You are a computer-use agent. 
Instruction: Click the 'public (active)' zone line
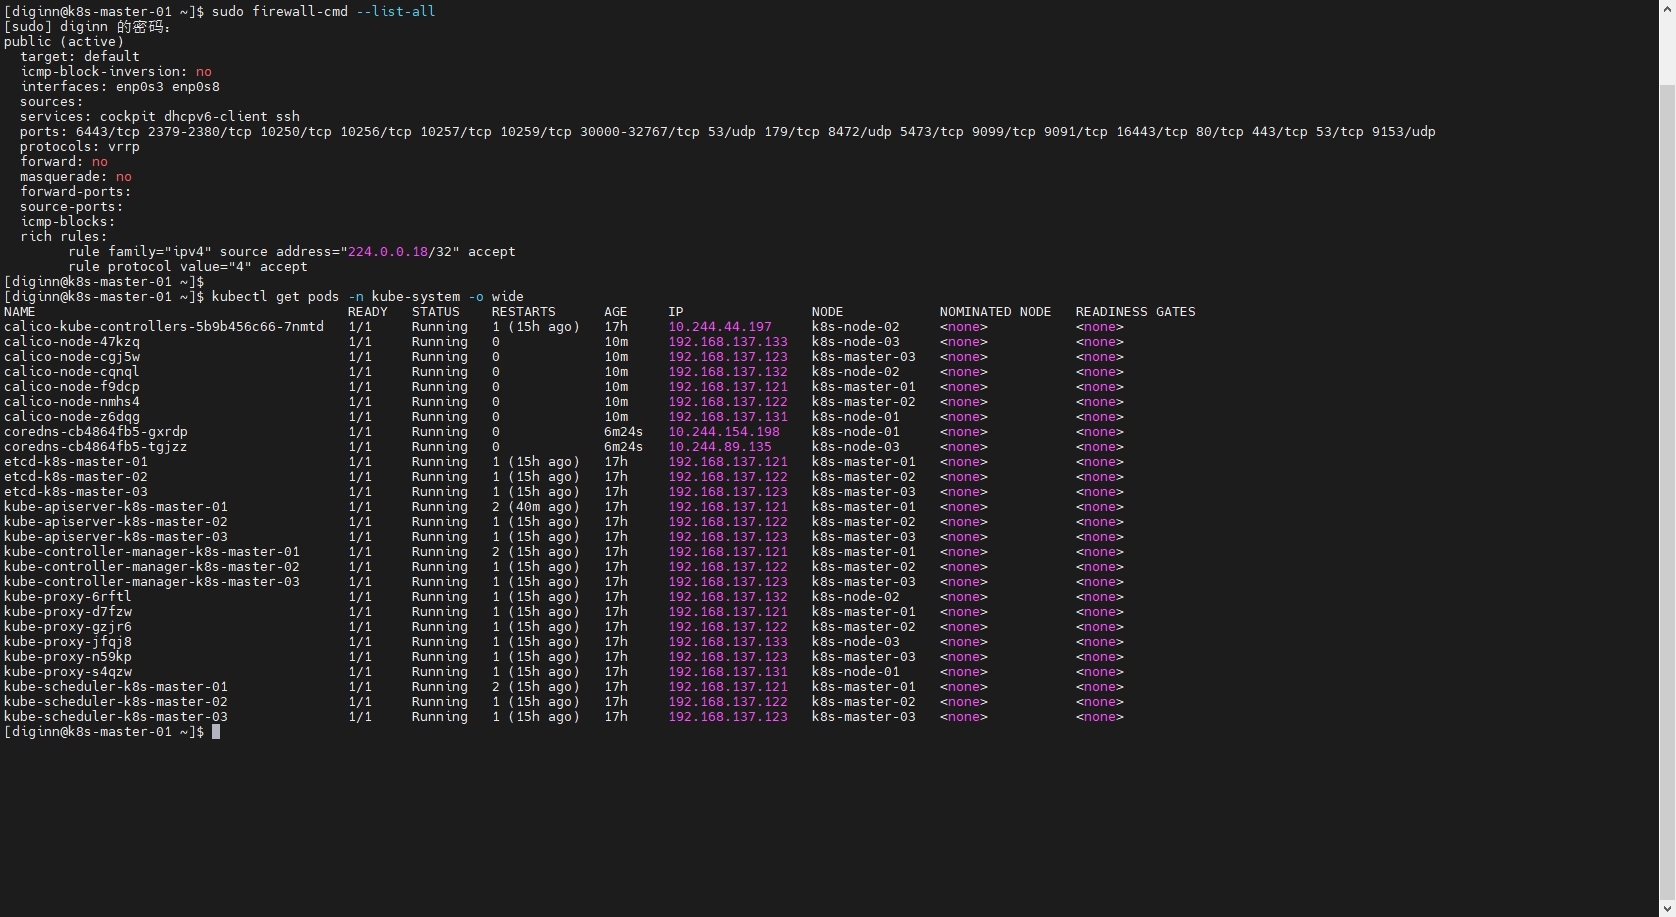click(x=63, y=42)
